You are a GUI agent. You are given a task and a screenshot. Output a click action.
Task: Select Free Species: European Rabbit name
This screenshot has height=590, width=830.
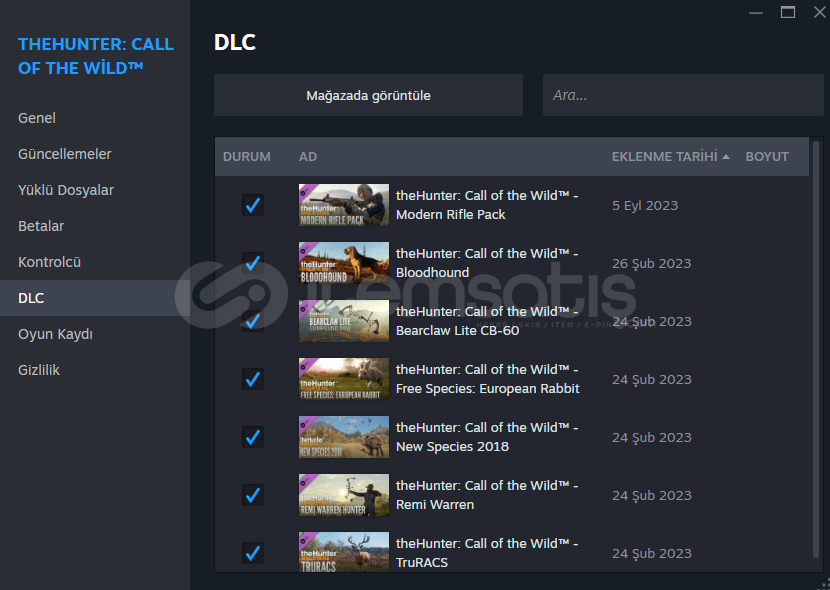point(488,379)
